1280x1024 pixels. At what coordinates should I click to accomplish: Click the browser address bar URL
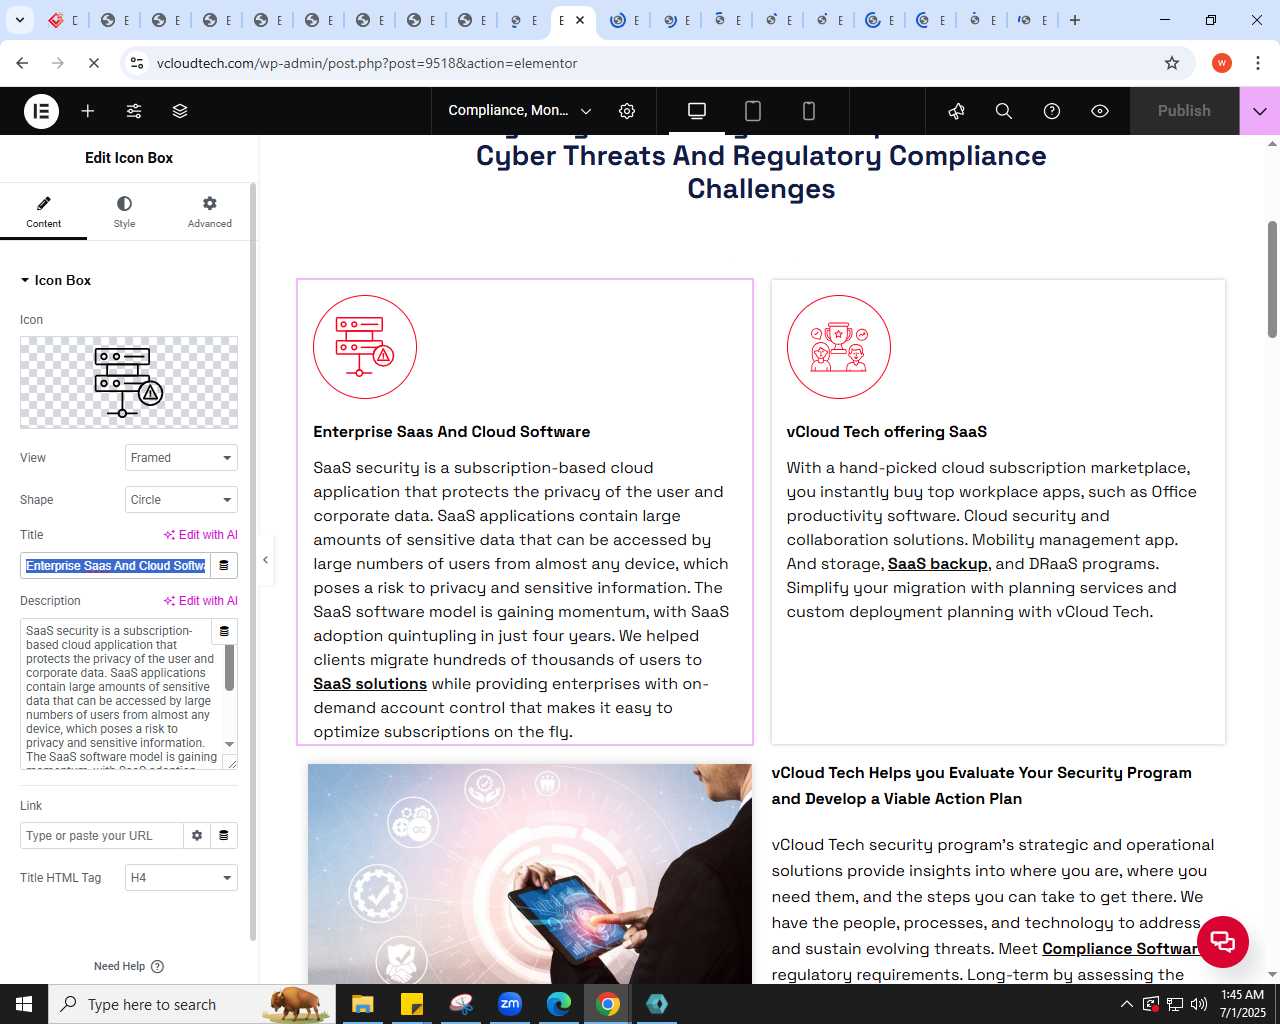(x=367, y=63)
